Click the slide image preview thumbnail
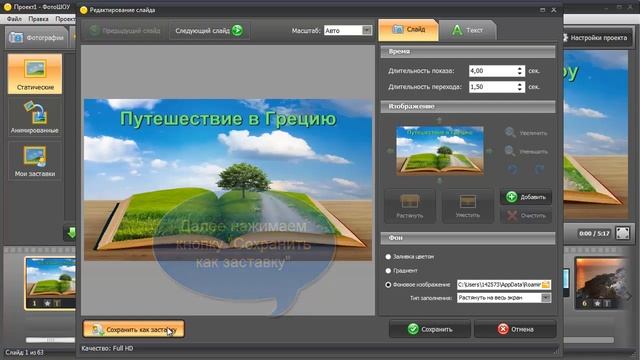 [440, 151]
